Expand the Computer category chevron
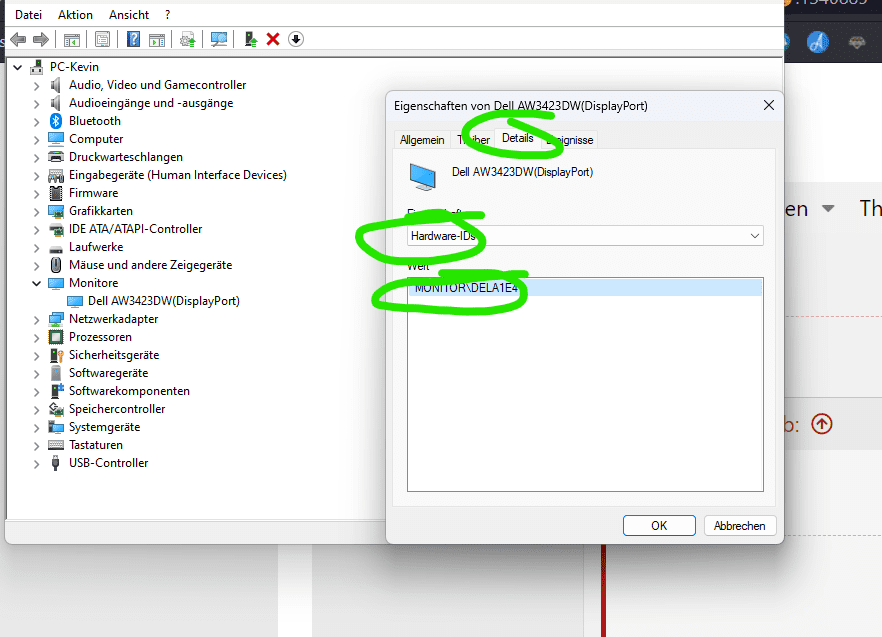 pyautogui.click(x=37, y=140)
